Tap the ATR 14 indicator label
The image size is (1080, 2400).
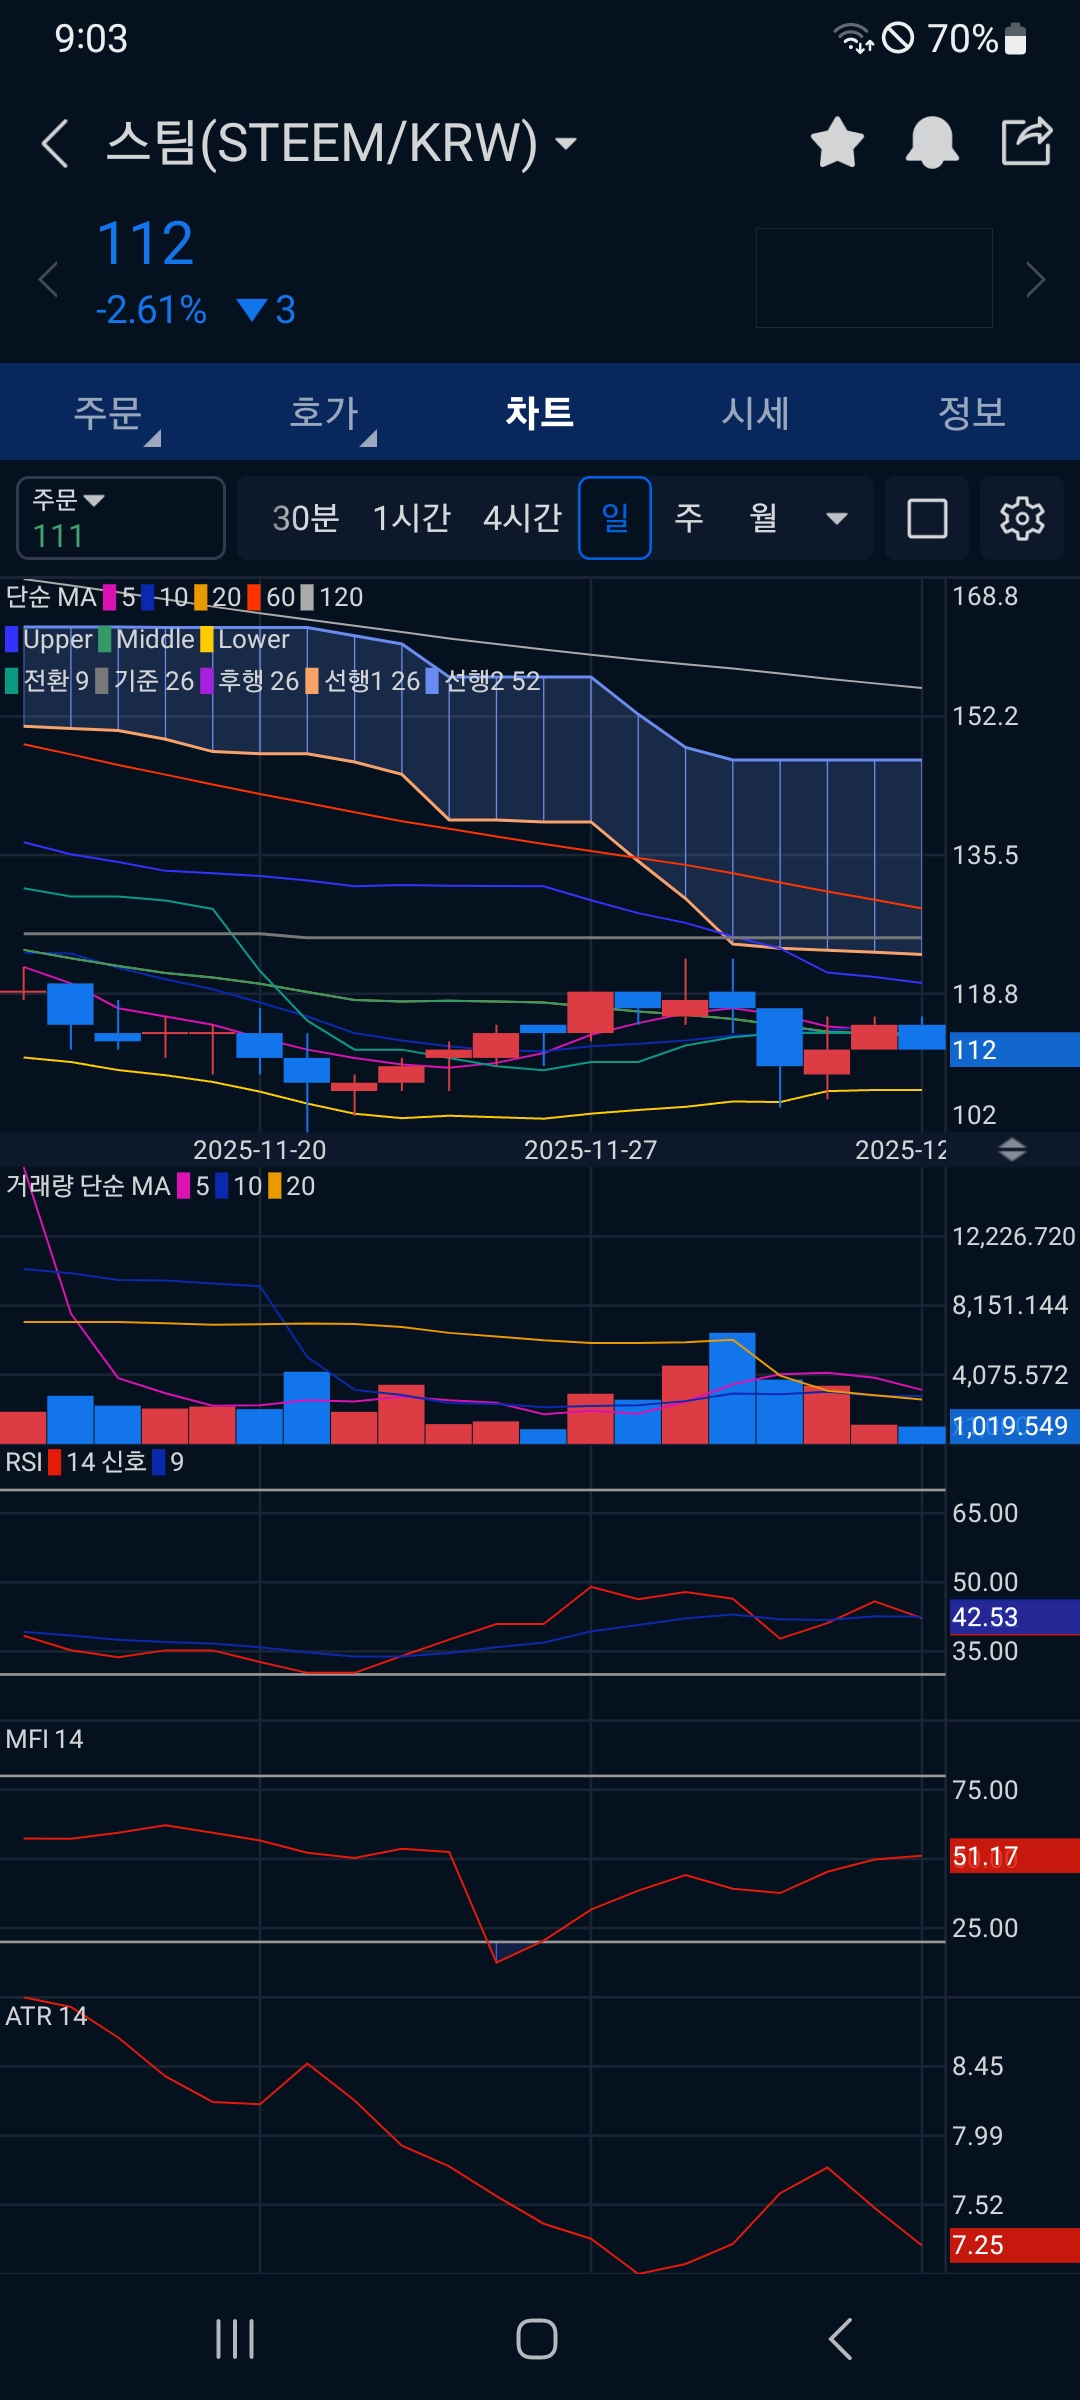tap(46, 2016)
